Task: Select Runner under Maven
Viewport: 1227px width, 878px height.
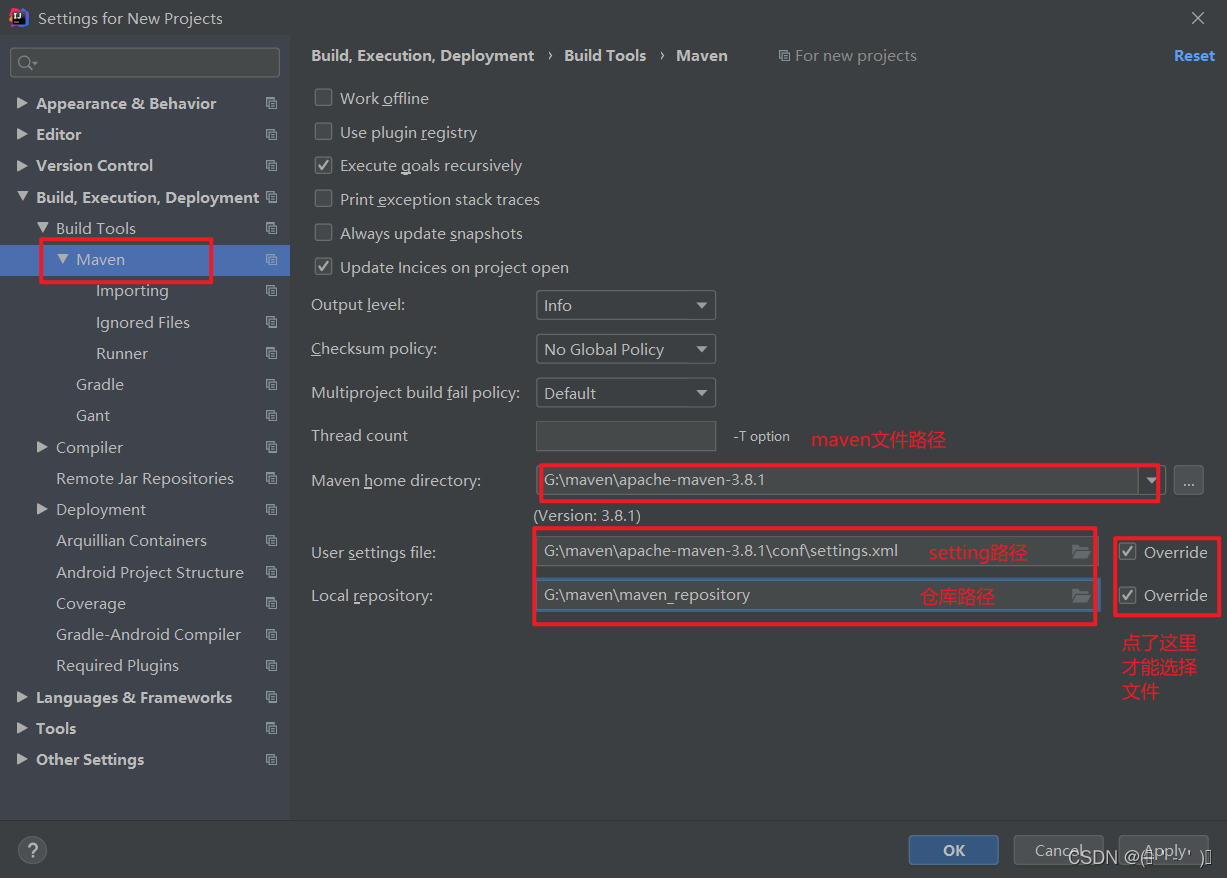Action: (x=122, y=353)
